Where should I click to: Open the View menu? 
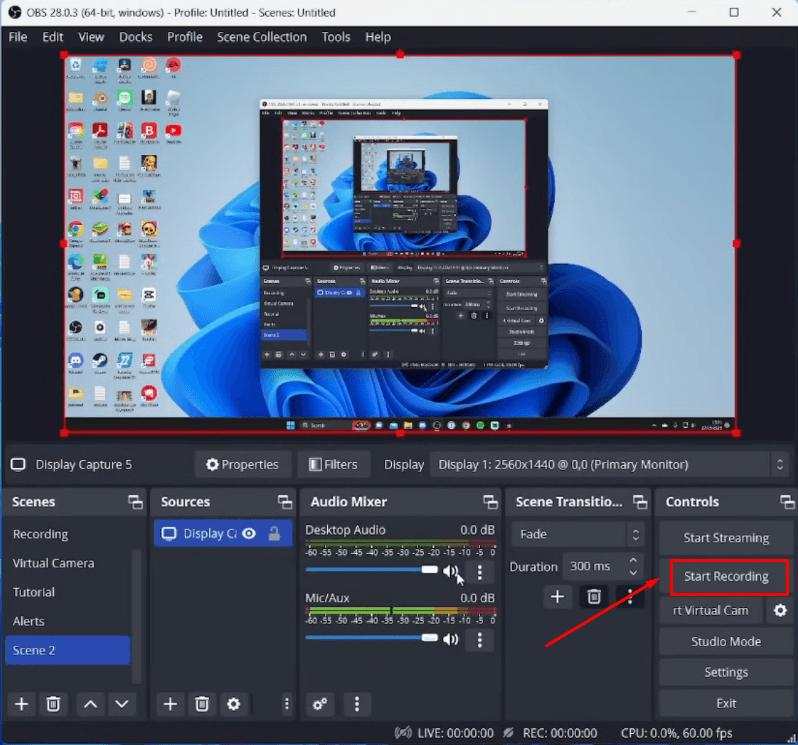tap(91, 37)
